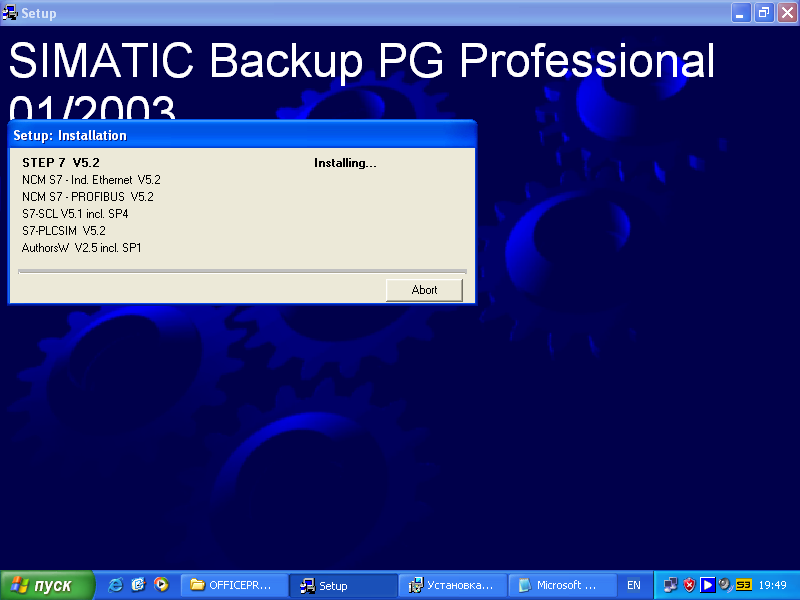
Task: Open the Windows Start (пуск) menu
Action: click(47, 585)
